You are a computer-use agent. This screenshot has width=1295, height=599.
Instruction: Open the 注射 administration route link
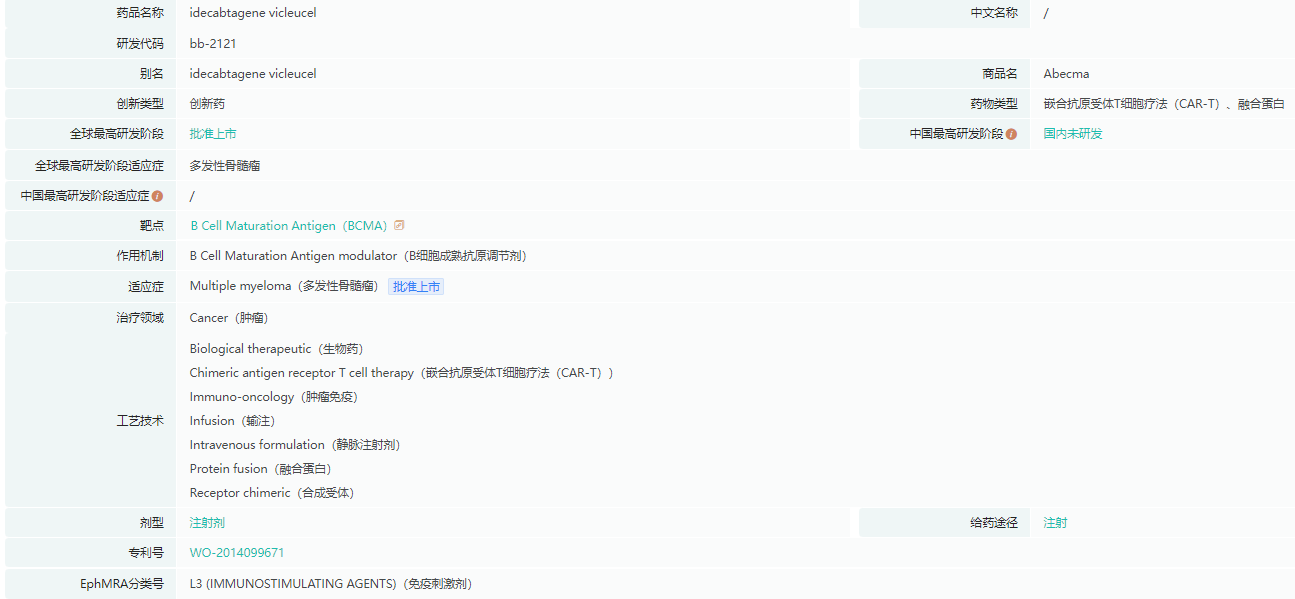(x=1055, y=523)
